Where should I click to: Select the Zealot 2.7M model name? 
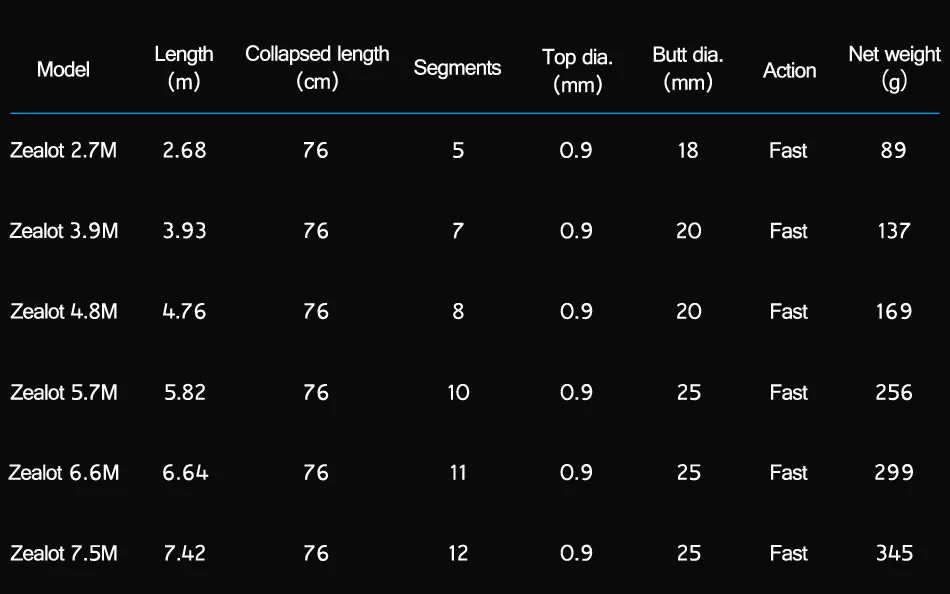(64, 150)
